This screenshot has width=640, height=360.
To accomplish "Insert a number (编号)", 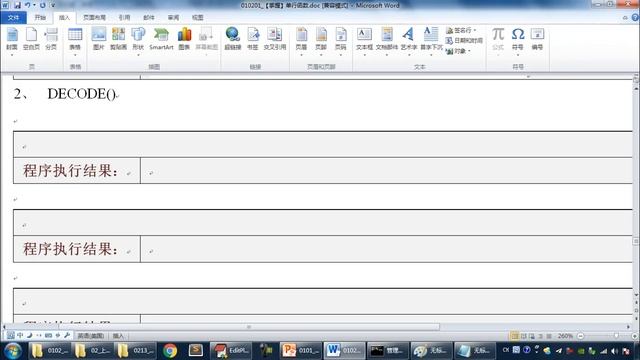I will (538, 39).
